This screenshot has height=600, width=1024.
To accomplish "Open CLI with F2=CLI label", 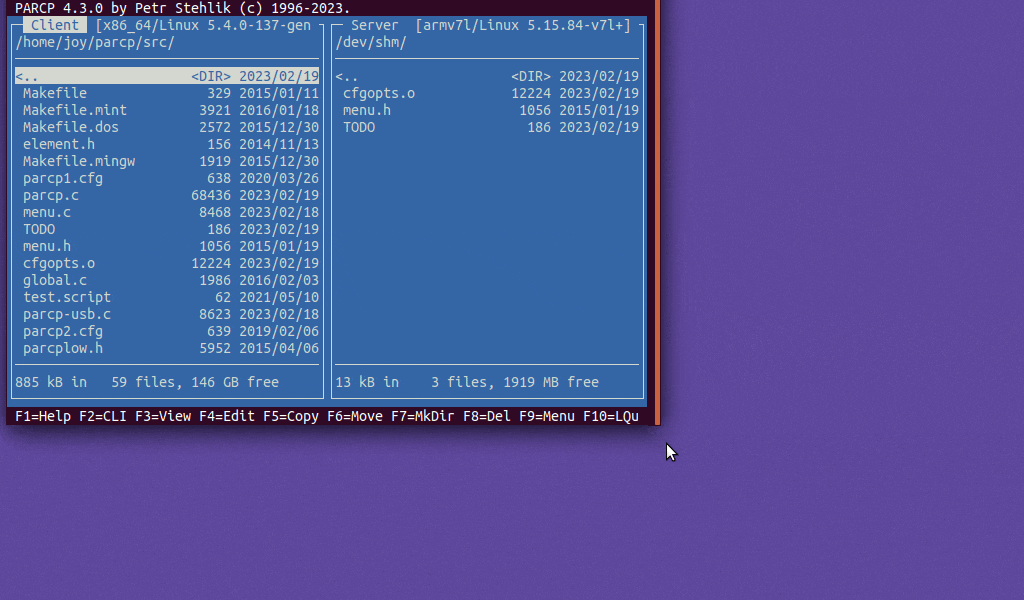I will pos(103,416).
